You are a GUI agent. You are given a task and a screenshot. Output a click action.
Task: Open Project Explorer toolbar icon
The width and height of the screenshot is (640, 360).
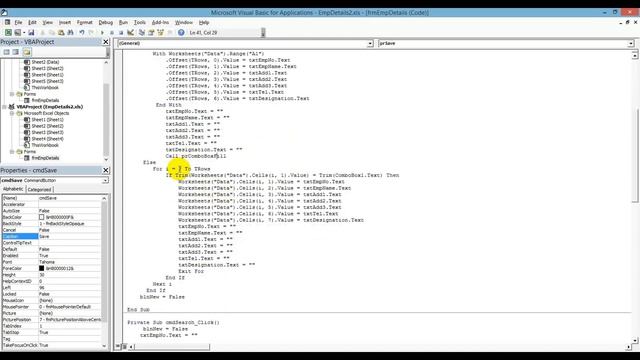point(142,33)
